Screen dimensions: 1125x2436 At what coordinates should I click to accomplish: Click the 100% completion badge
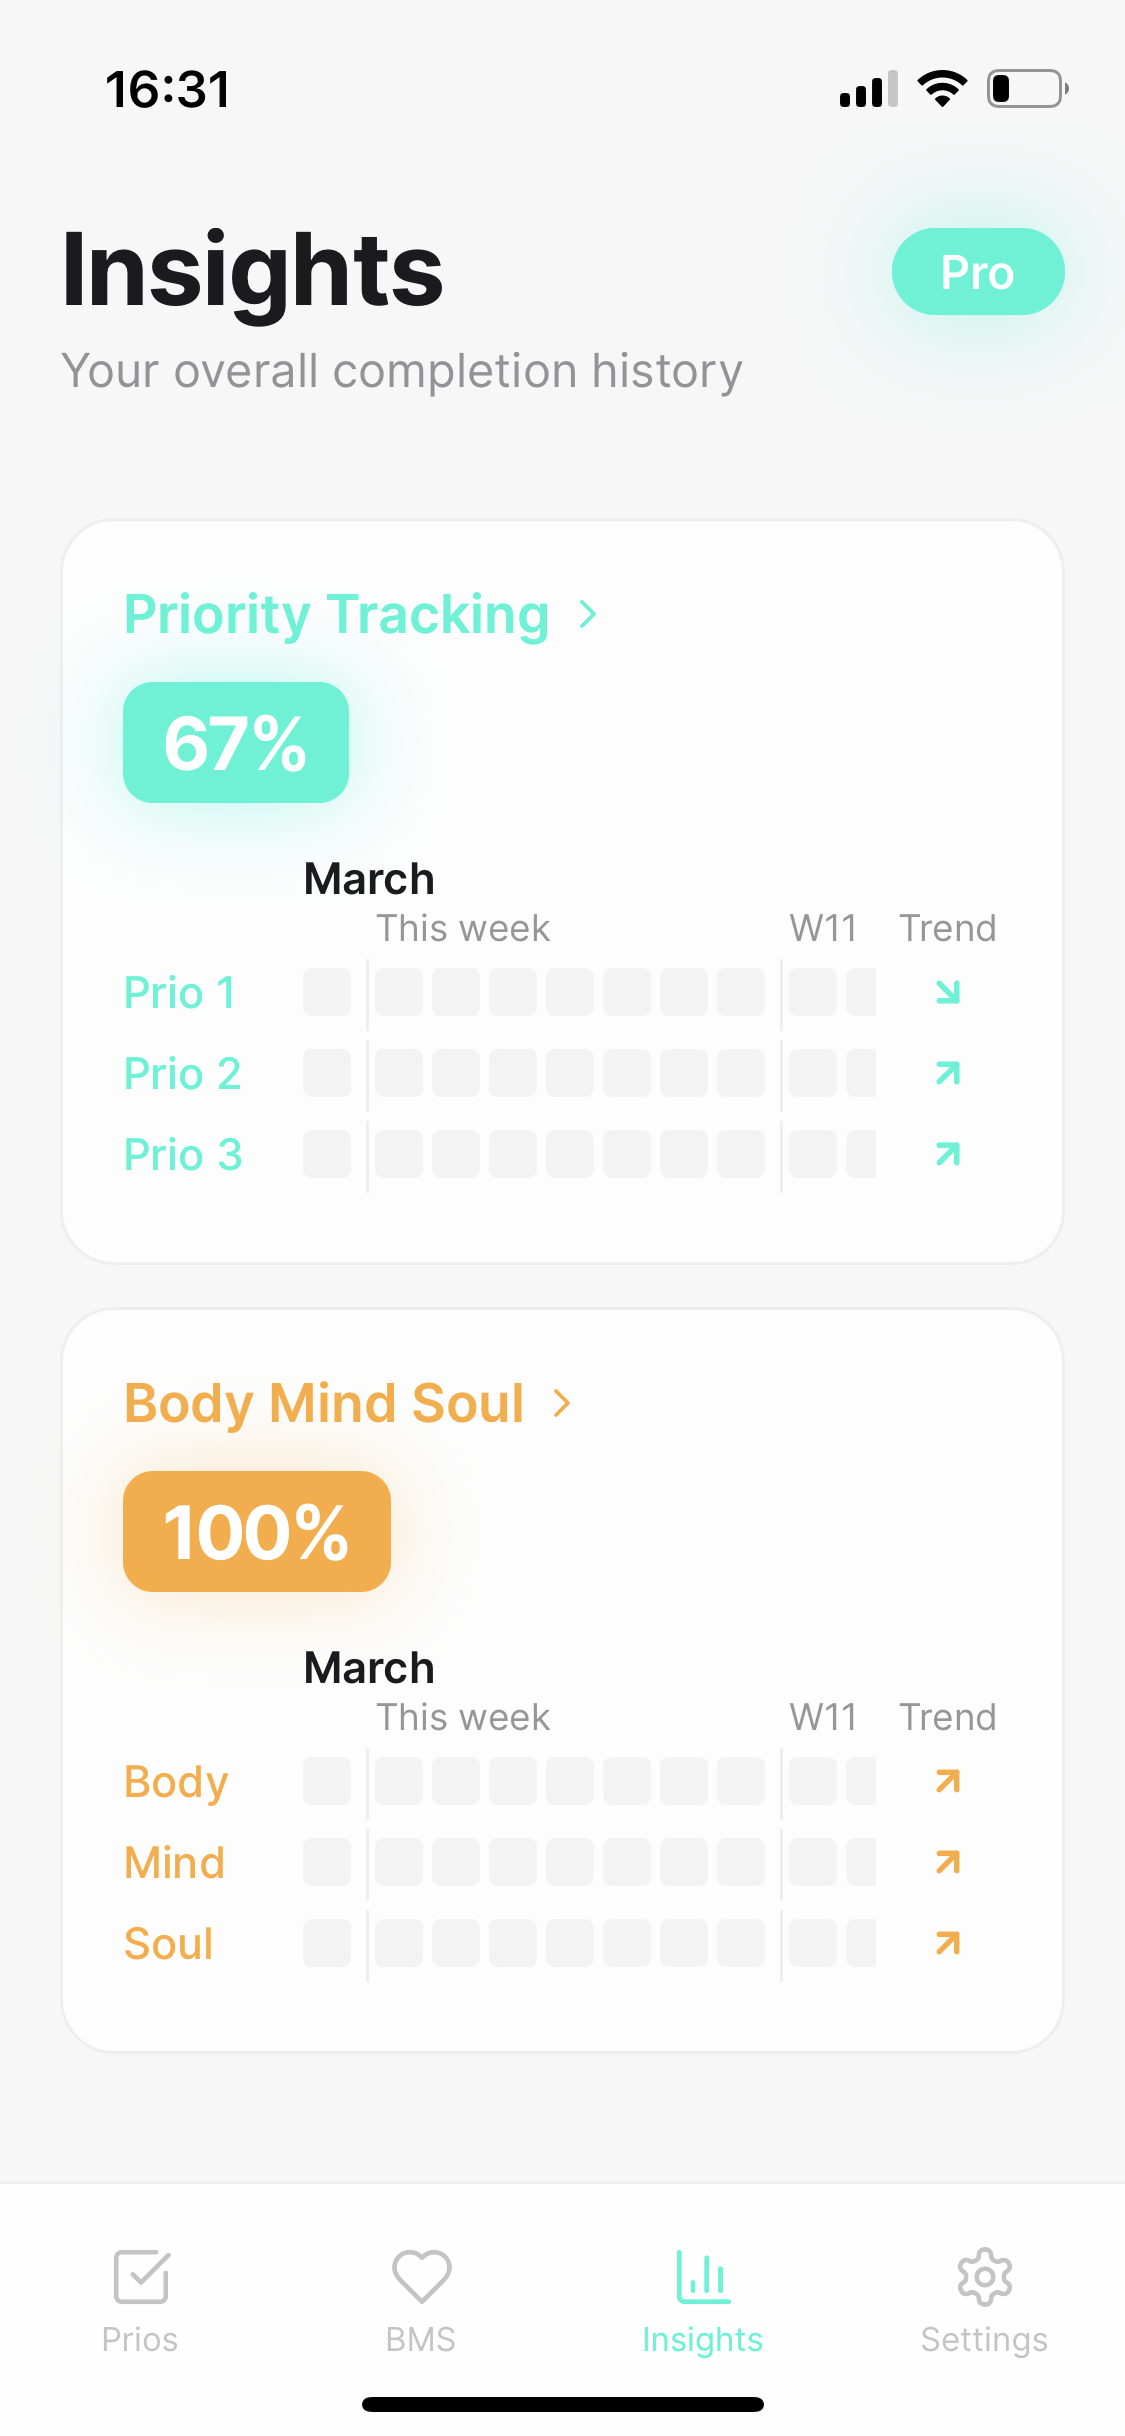(x=256, y=1531)
